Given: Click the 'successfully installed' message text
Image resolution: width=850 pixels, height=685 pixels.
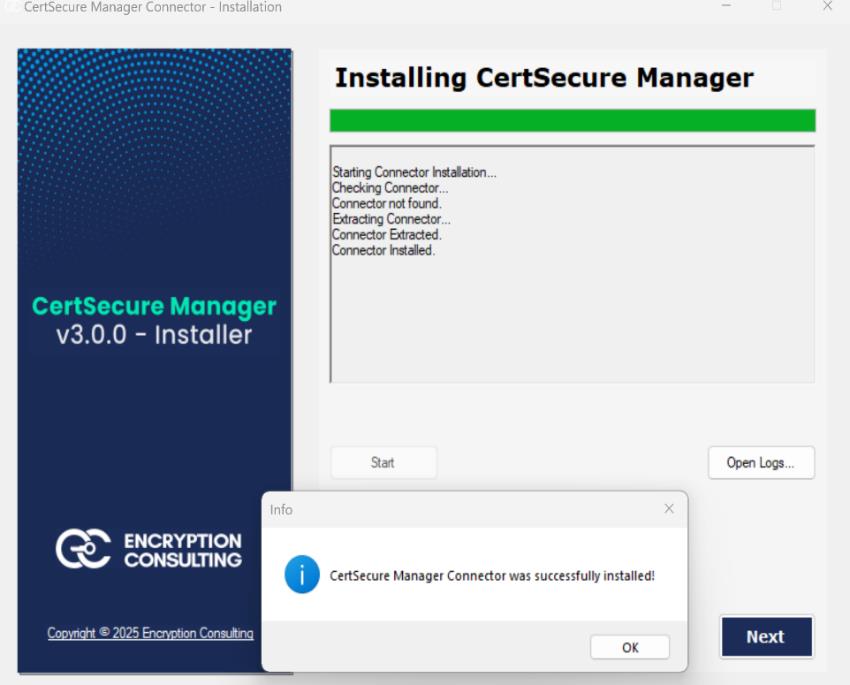Looking at the screenshot, I should [x=492, y=576].
